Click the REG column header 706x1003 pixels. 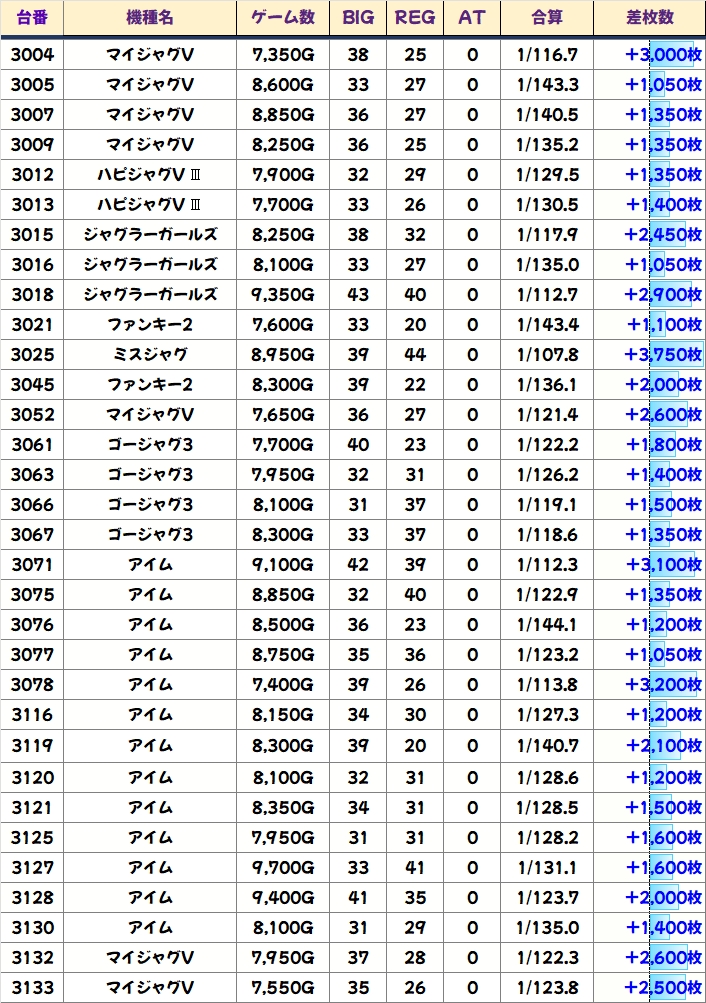[x=414, y=17]
